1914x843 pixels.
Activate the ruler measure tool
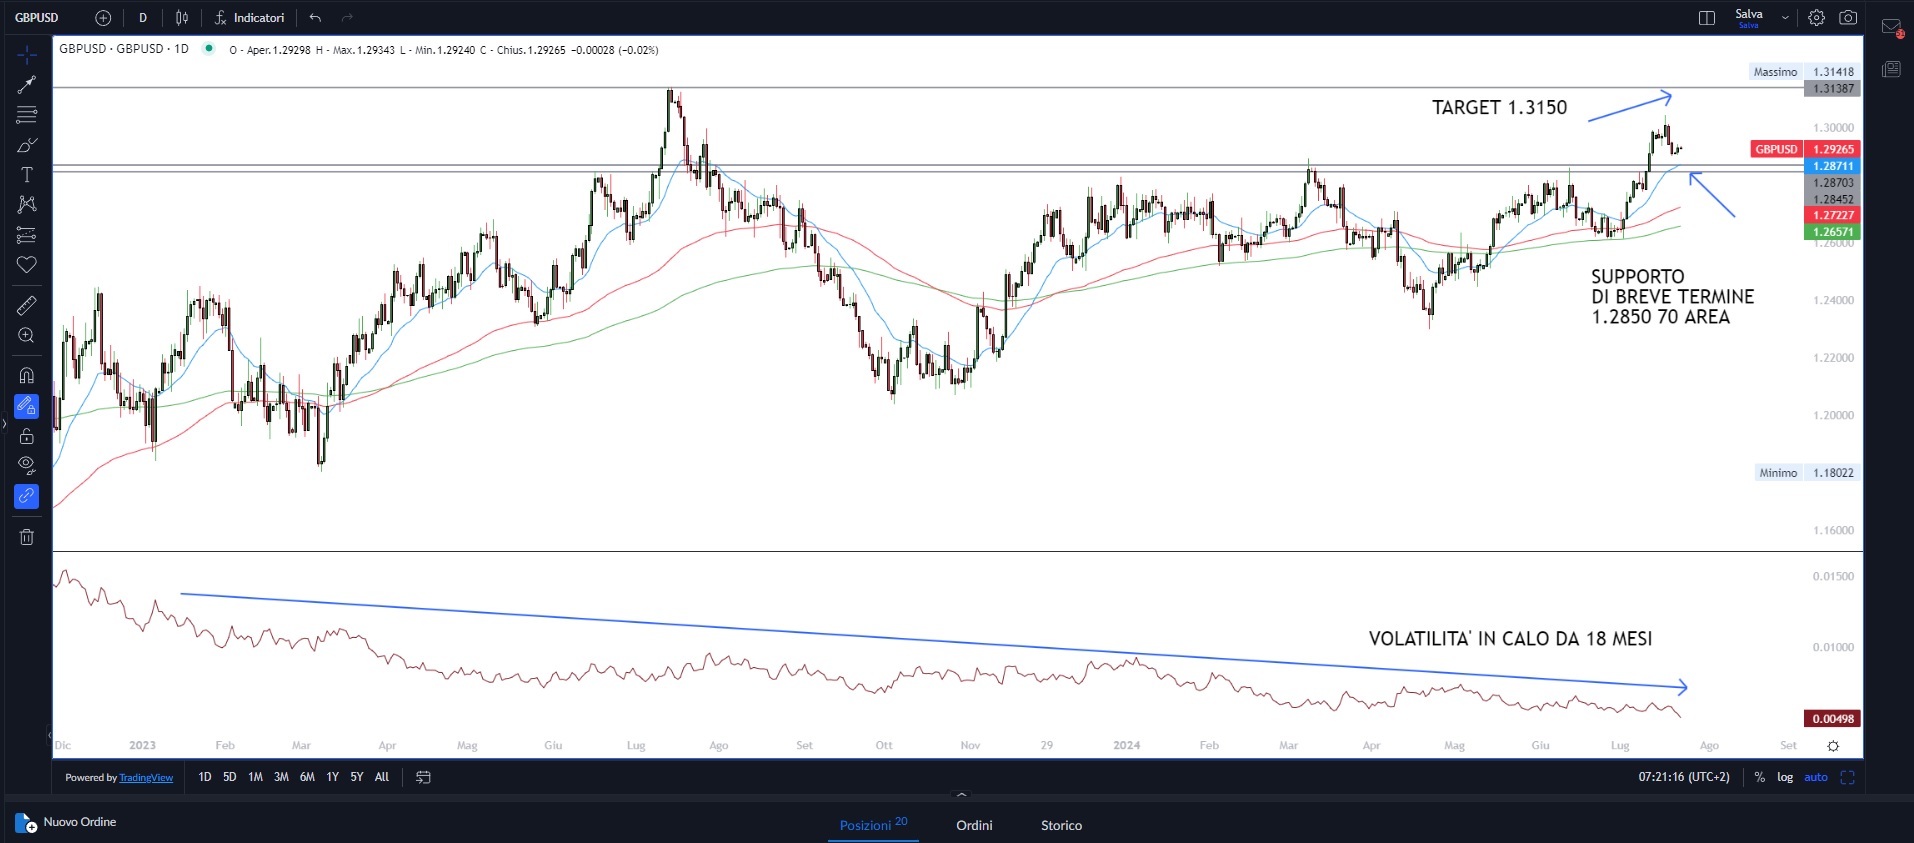click(x=27, y=306)
